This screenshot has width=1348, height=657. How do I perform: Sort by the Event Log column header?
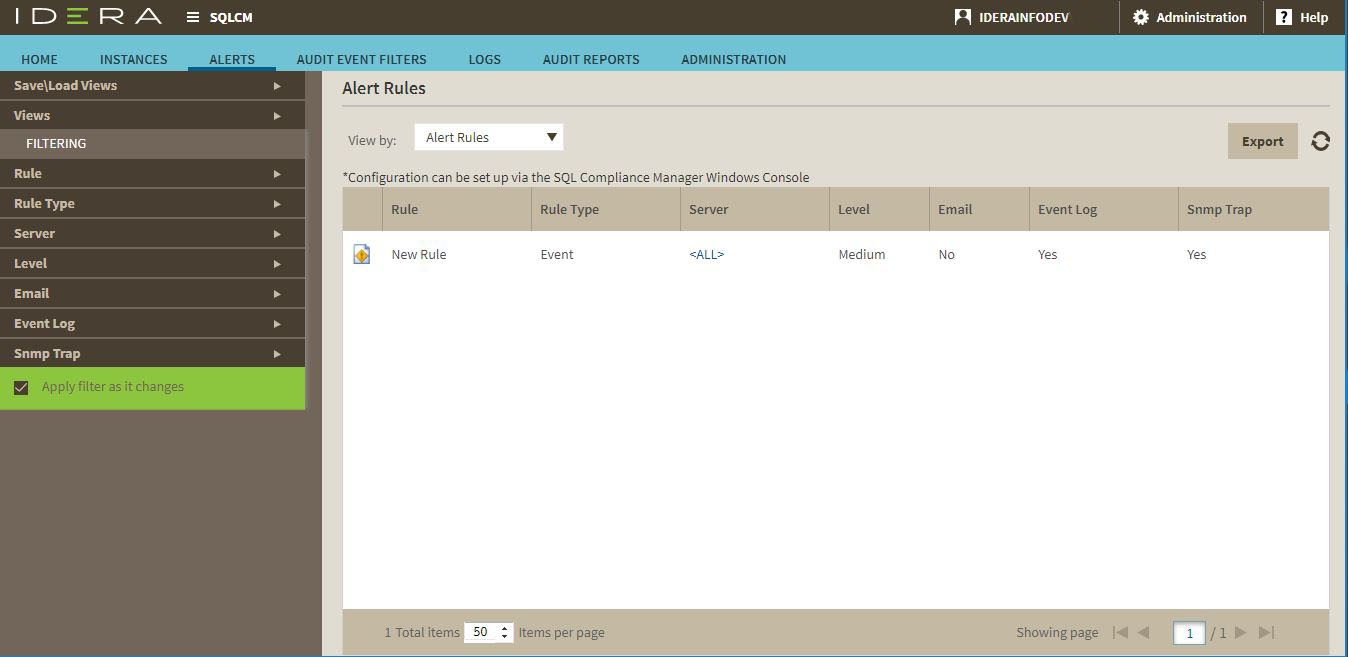[1104, 209]
